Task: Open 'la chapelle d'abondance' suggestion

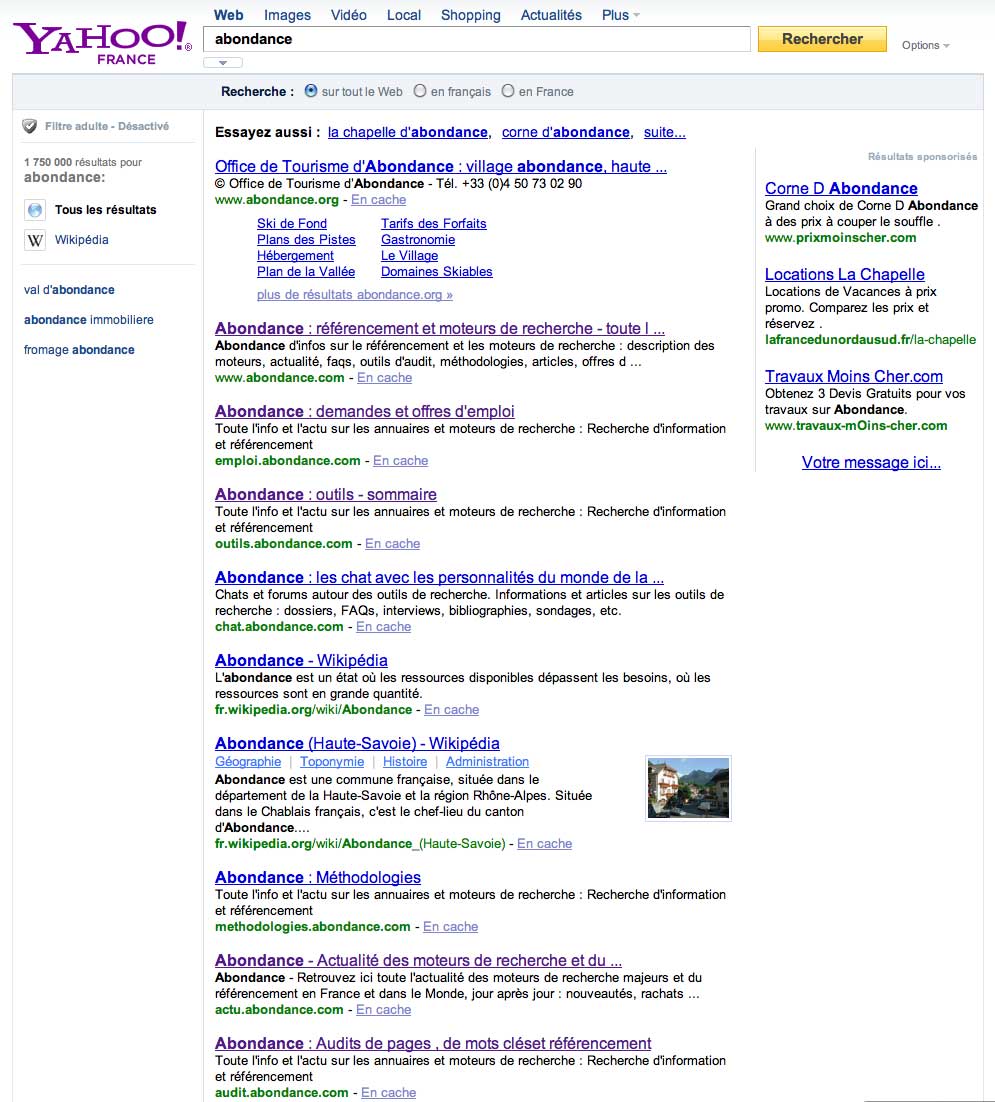Action: (408, 132)
